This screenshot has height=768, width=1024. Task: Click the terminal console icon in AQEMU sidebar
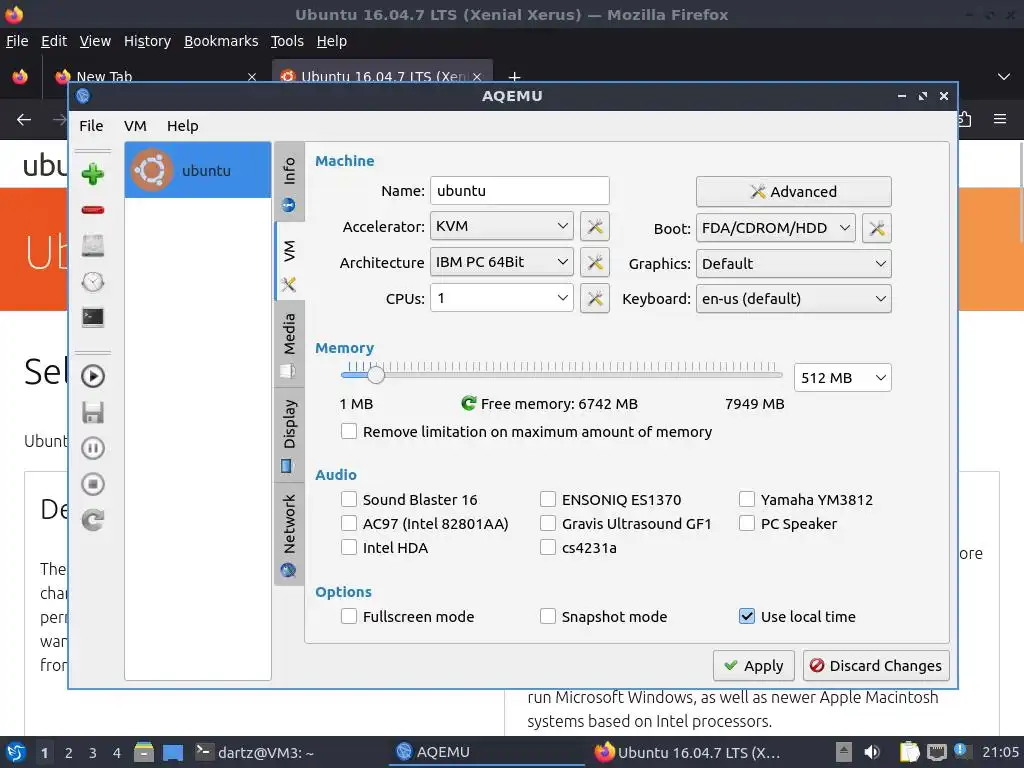pos(93,317)
